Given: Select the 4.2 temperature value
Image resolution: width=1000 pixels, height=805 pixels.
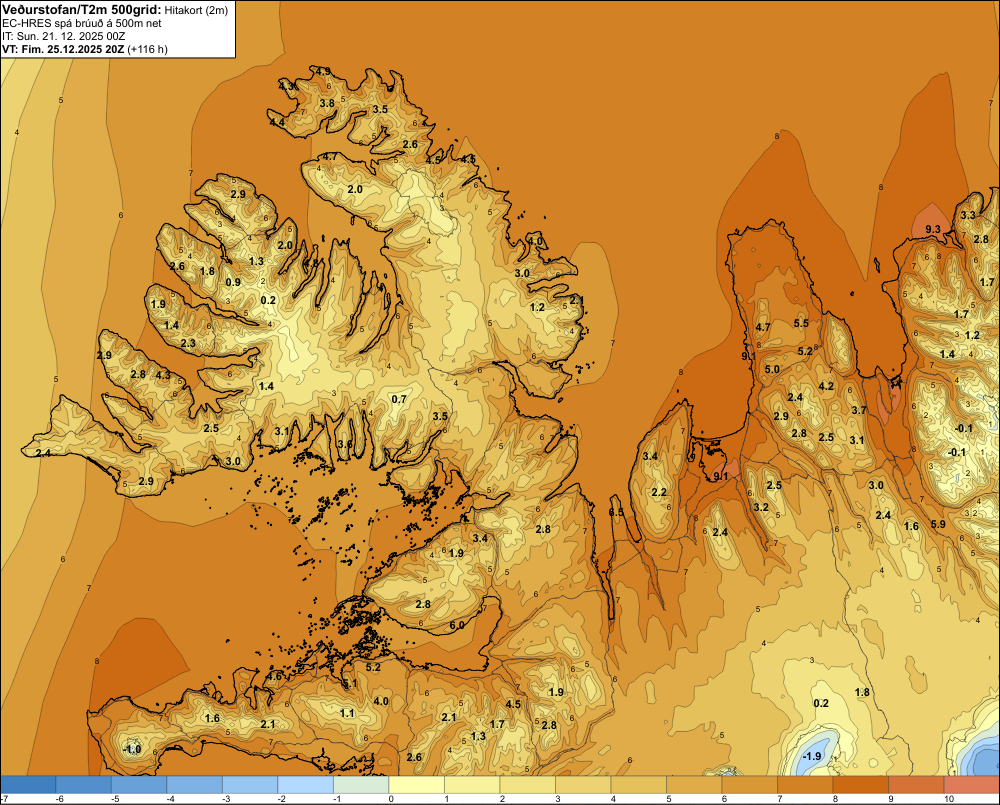Looking at the screenshot, I should click(826, 386).
